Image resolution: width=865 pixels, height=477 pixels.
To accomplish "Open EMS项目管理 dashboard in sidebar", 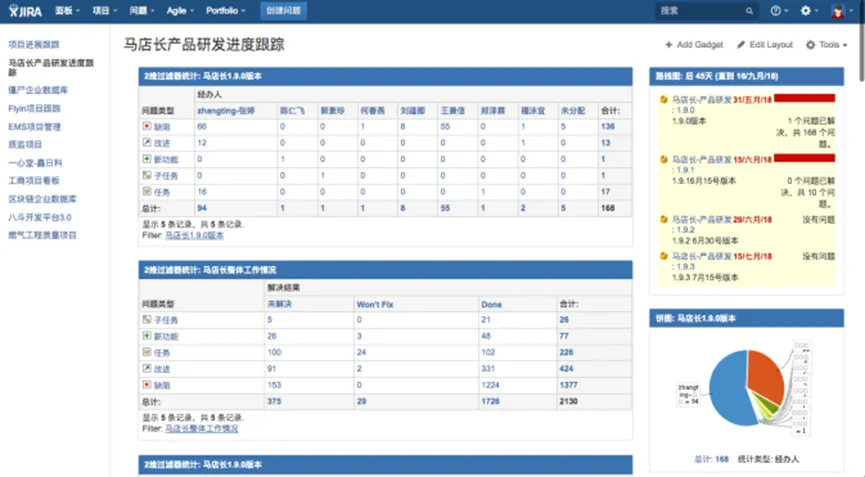I will point(34,127).
